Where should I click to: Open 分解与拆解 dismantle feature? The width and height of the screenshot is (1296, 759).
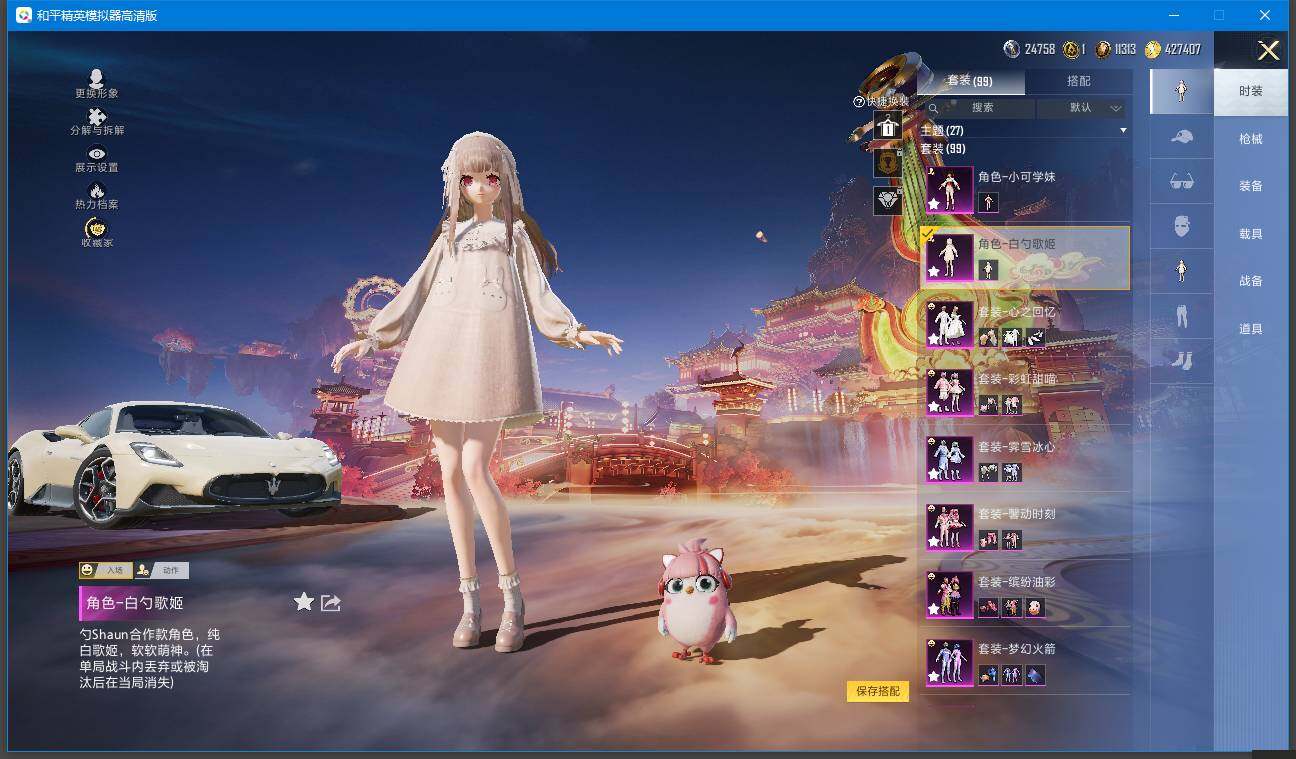tap(97, 122)
